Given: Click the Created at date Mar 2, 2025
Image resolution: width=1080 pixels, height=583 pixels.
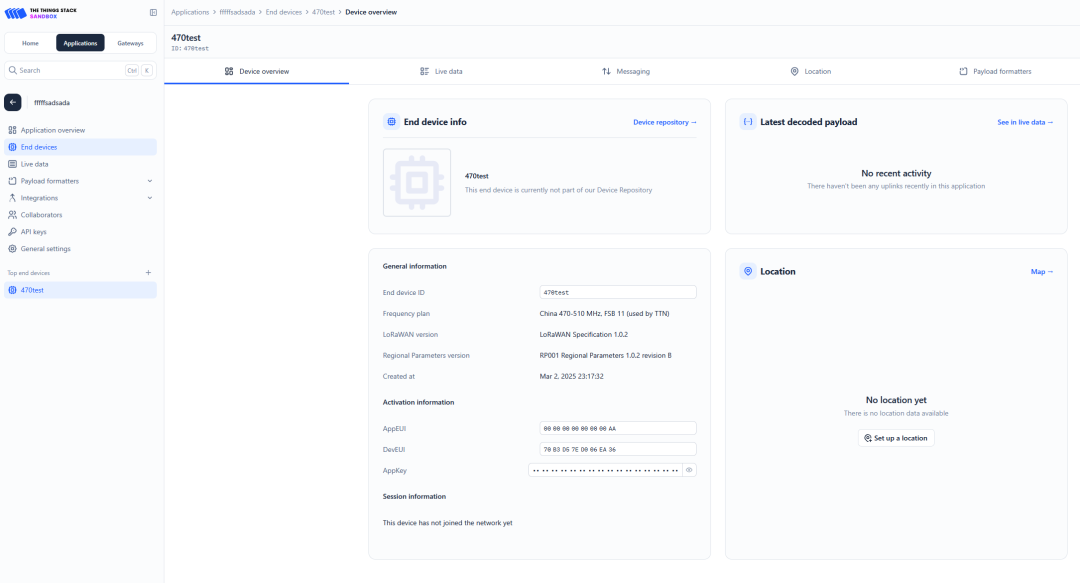Looking at the screenshot, I should pyautogui.click(x=571, y=376).
